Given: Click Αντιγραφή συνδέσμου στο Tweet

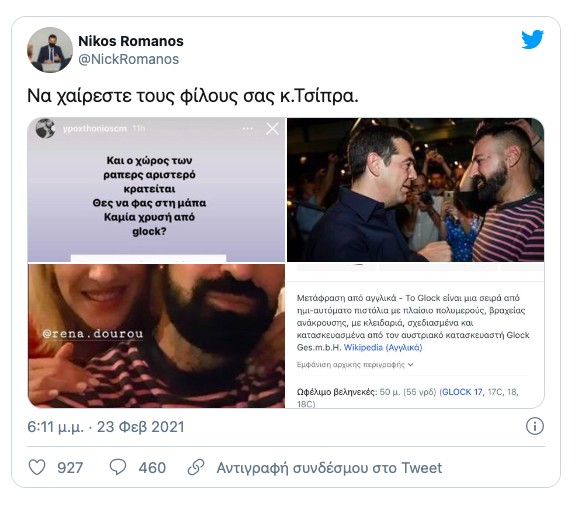Looking at the screenshot, I should pyautogui.click(x=329, y=468).
